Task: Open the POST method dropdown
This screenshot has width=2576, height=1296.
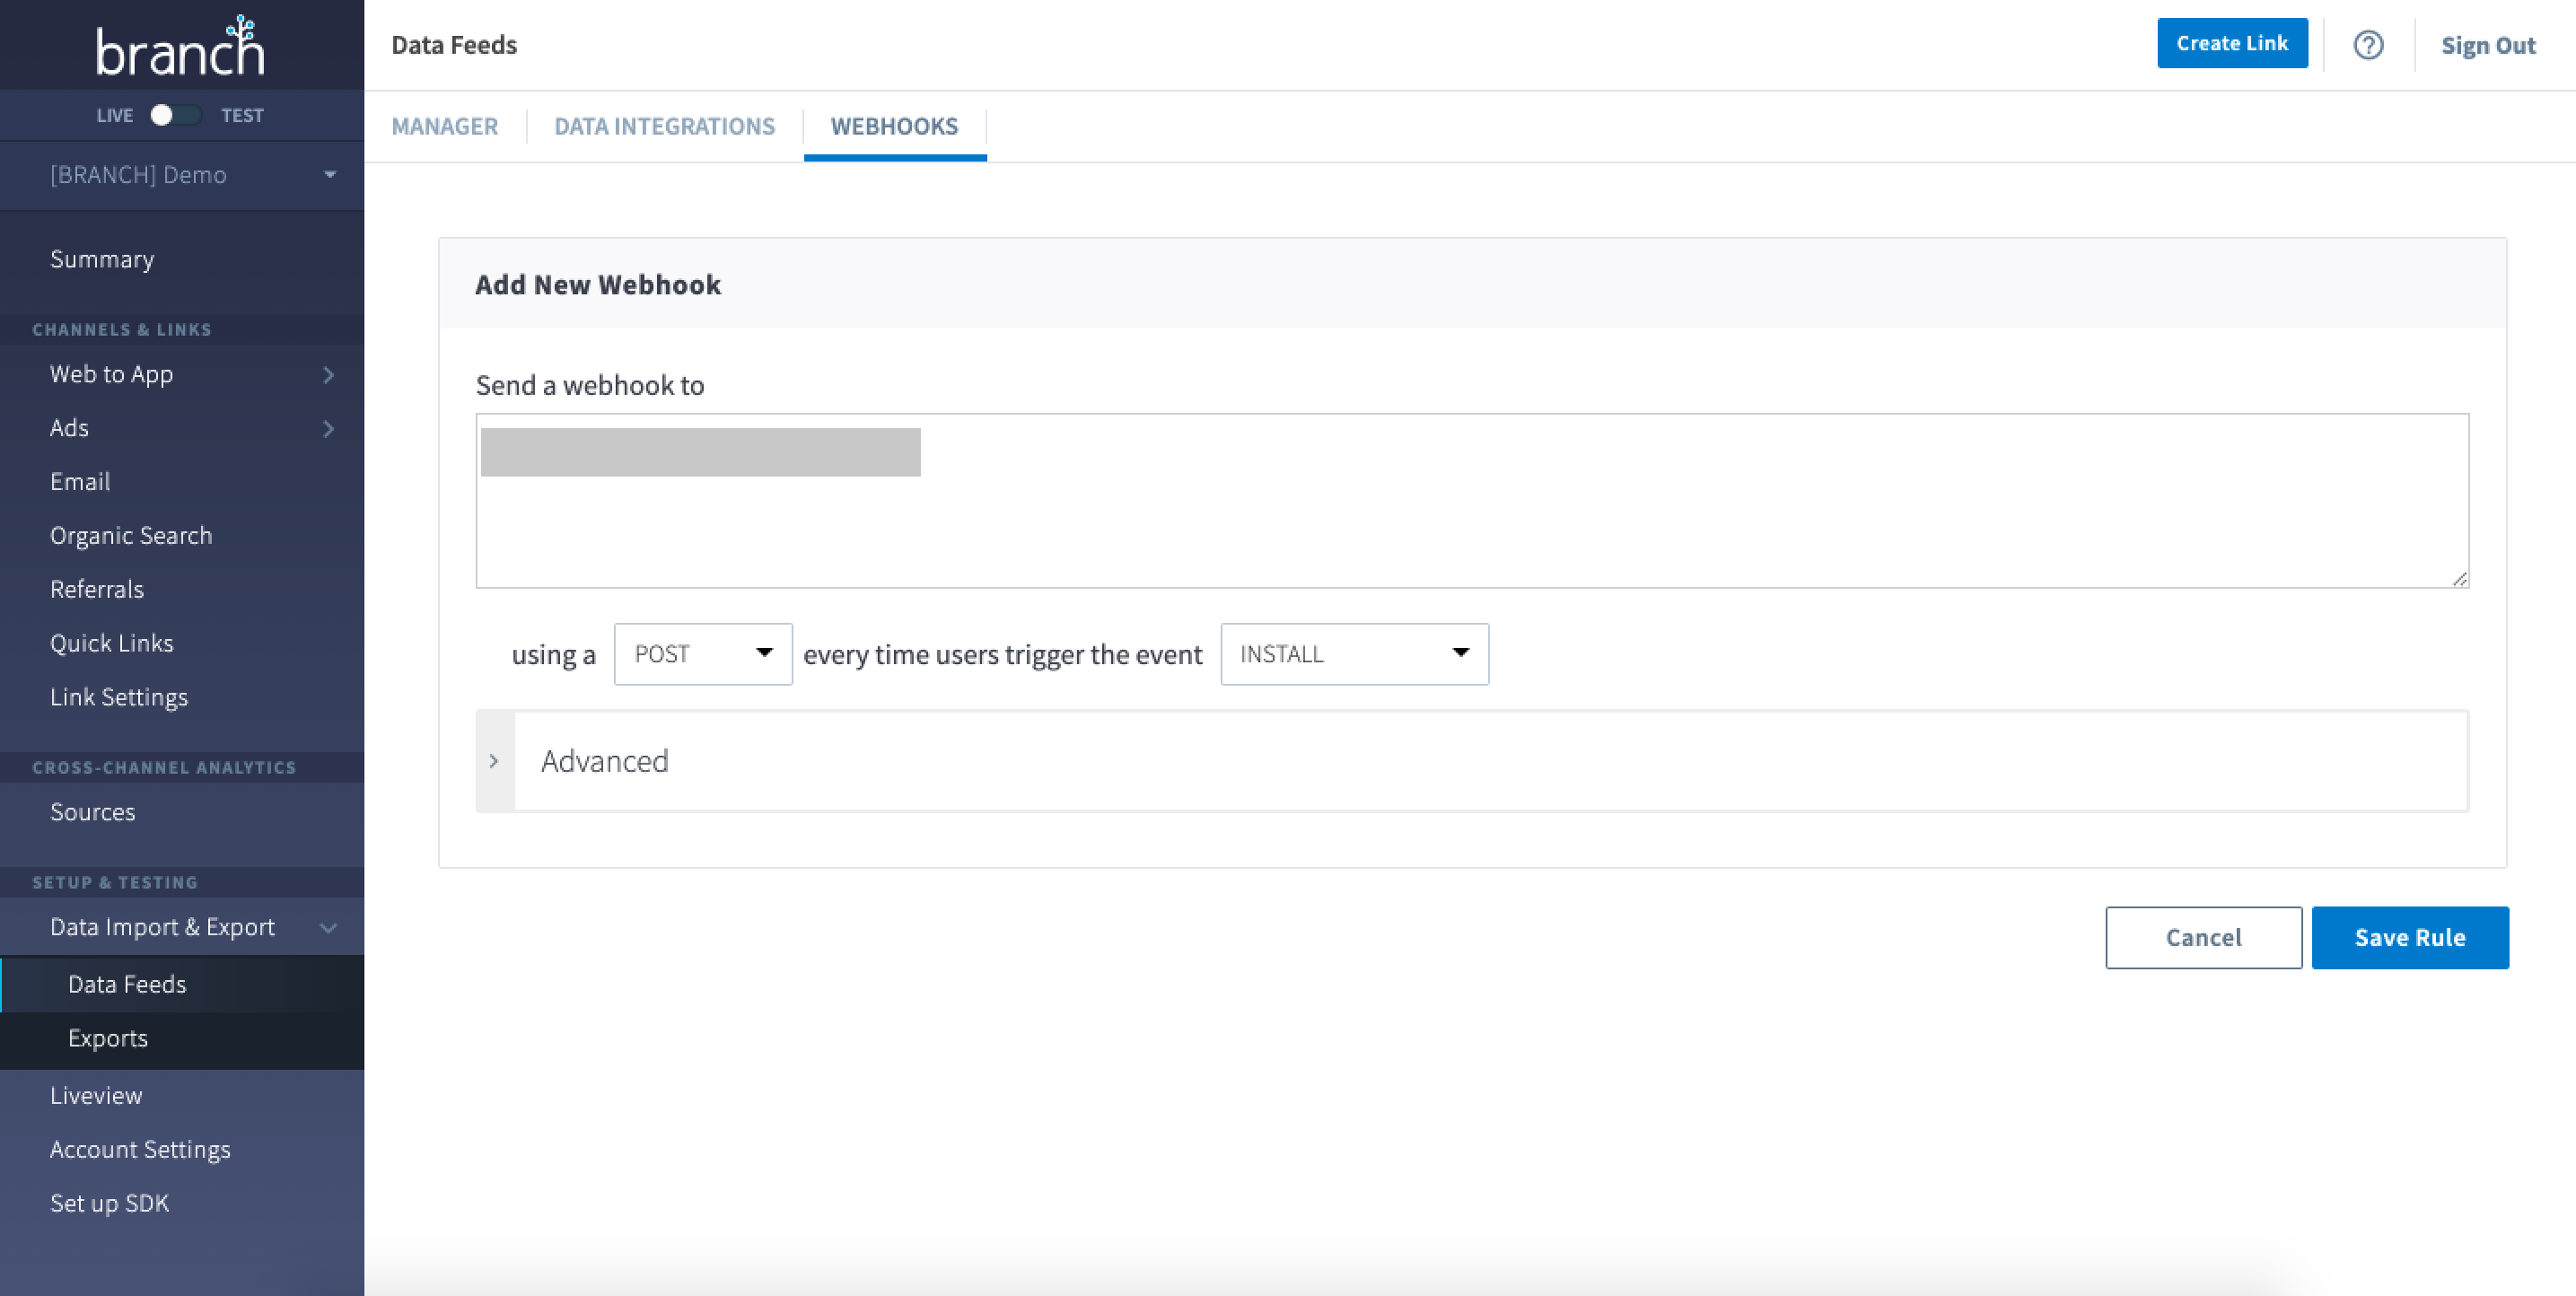Action: point(703,654)
